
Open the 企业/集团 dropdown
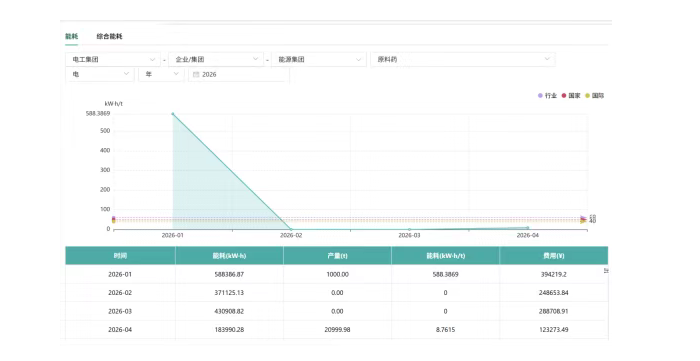tap(216, 59)
